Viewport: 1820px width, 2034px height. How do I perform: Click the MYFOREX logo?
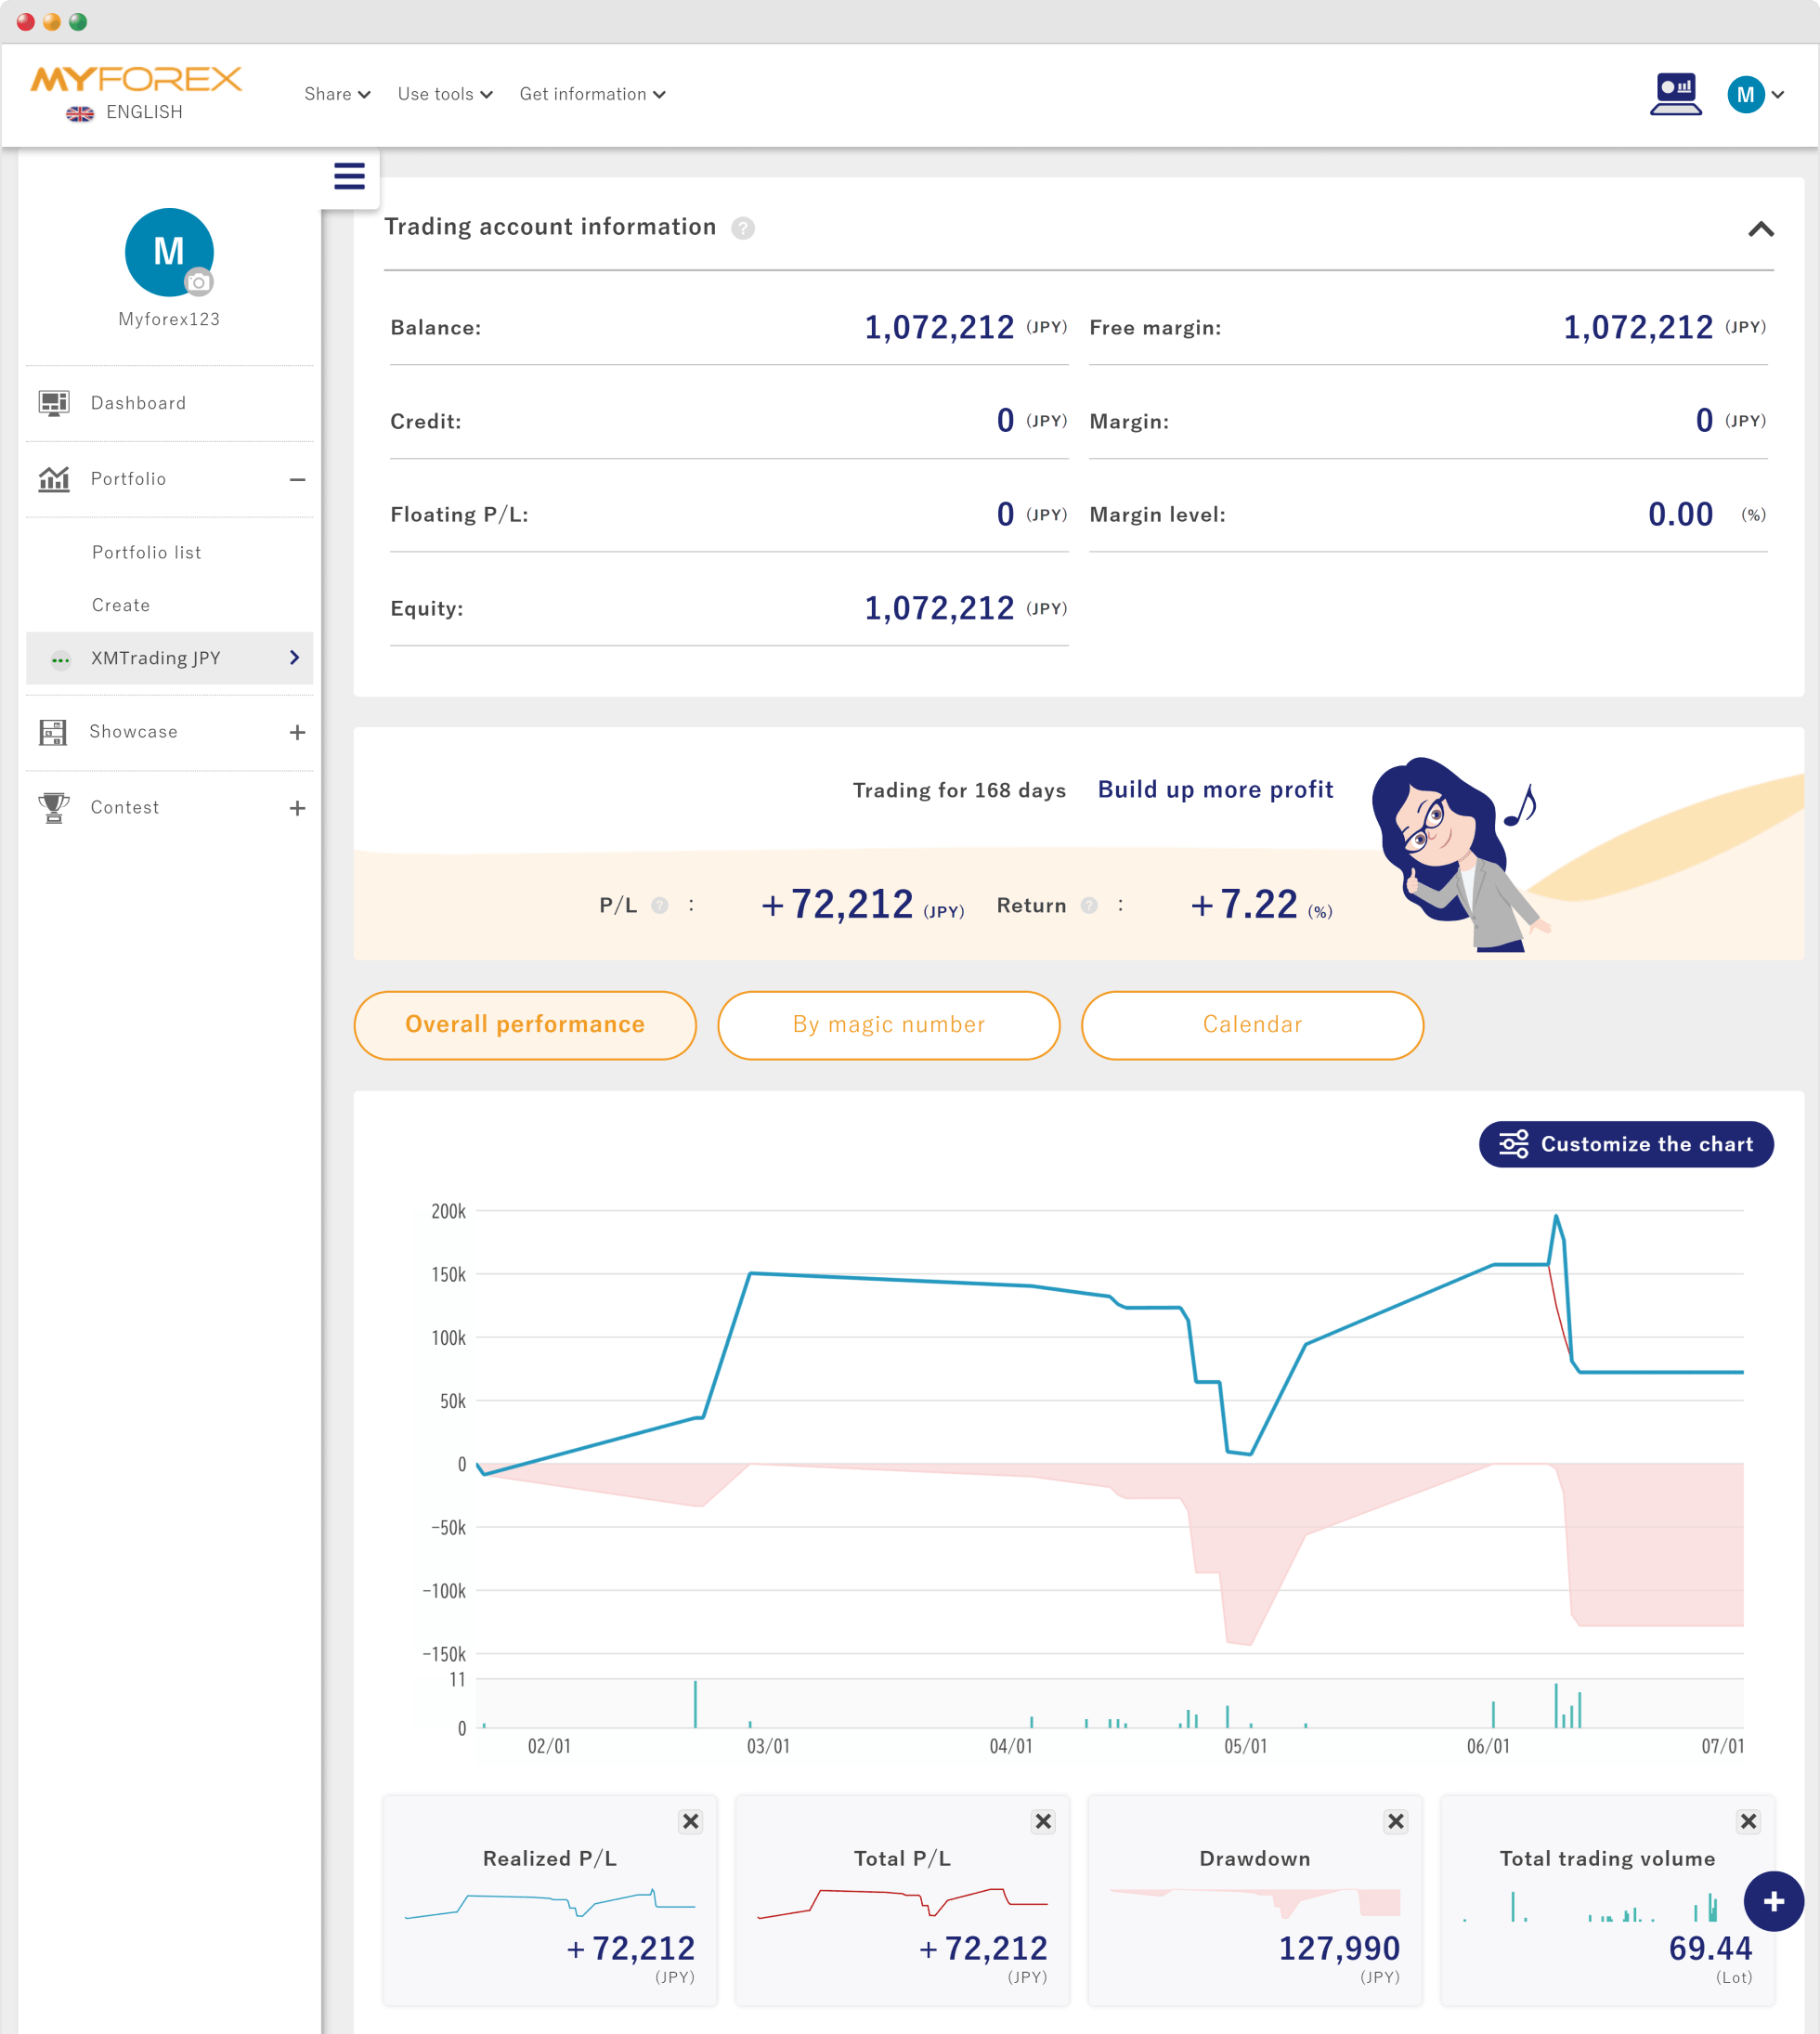point(136,79)
